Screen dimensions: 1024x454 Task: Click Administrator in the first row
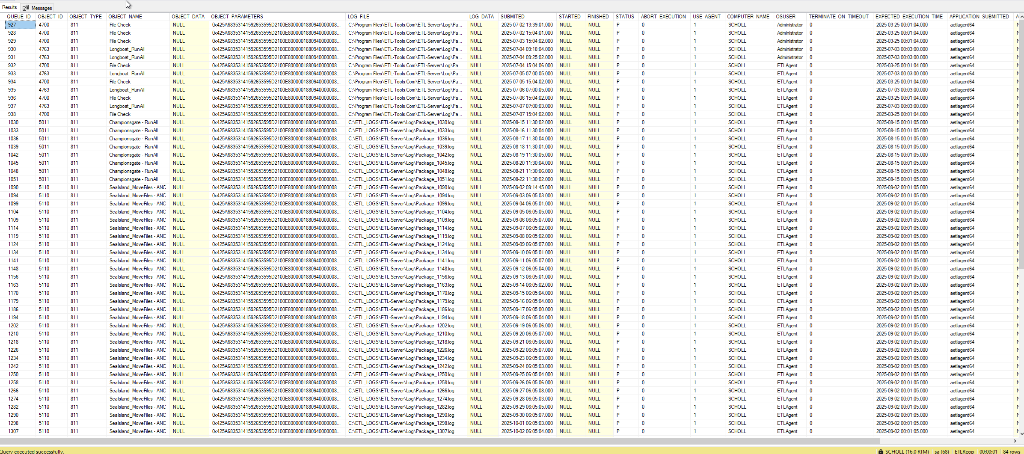pyautogui.click(x=791, y=24)
